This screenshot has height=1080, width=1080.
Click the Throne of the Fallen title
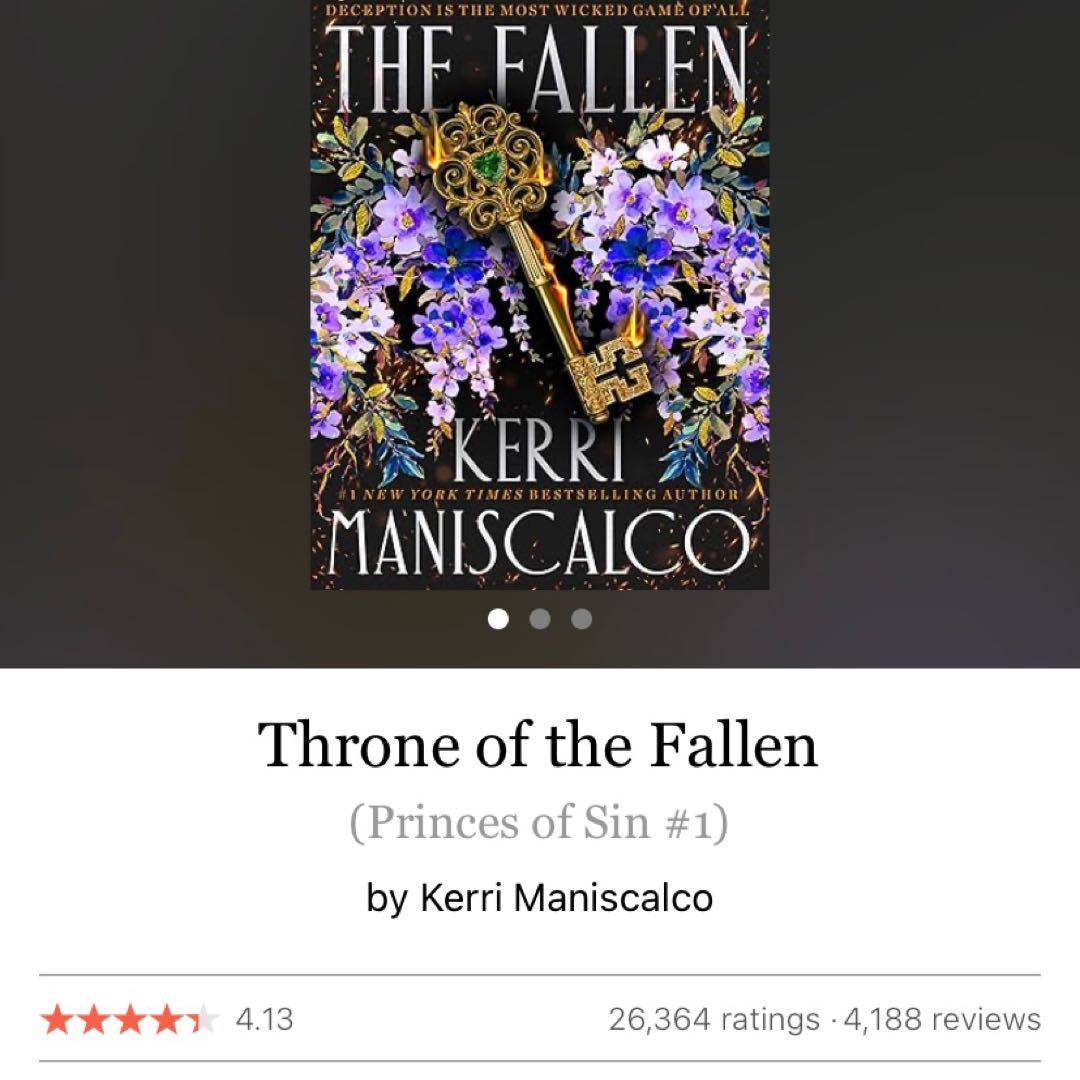click(538, 744)
